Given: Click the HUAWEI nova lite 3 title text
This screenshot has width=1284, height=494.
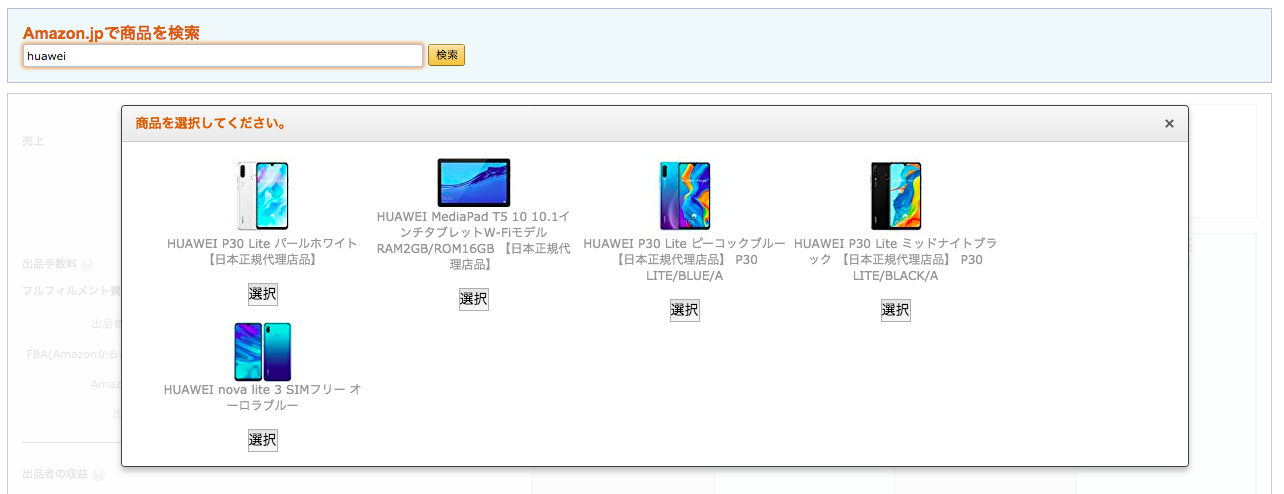Looking at the screenshot, I should pyautogui.click(x=263, y=397).
